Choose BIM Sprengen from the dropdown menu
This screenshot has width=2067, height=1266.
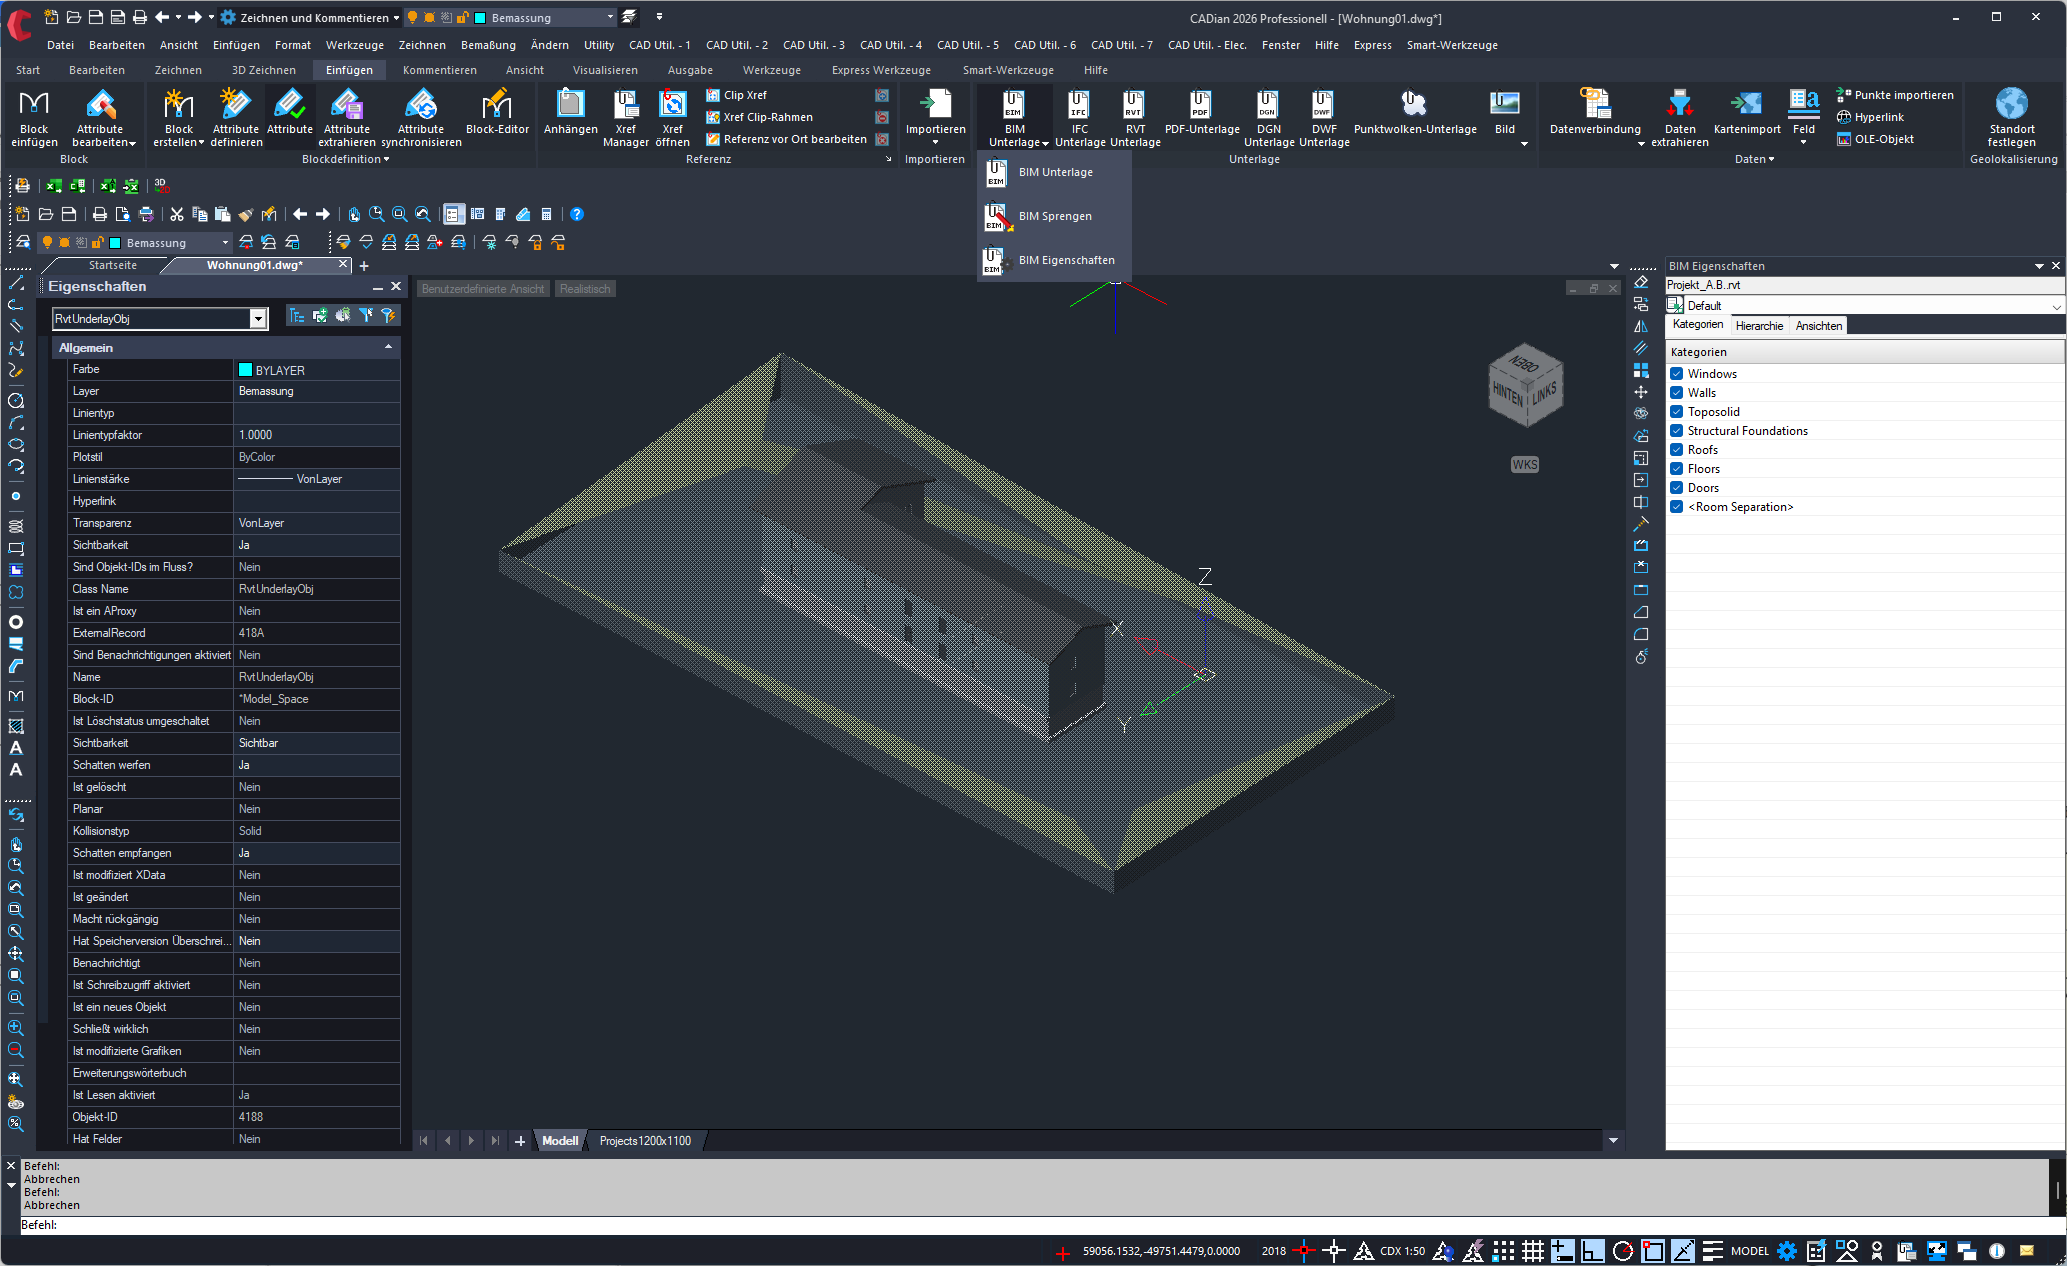(x=1054, y=216)
